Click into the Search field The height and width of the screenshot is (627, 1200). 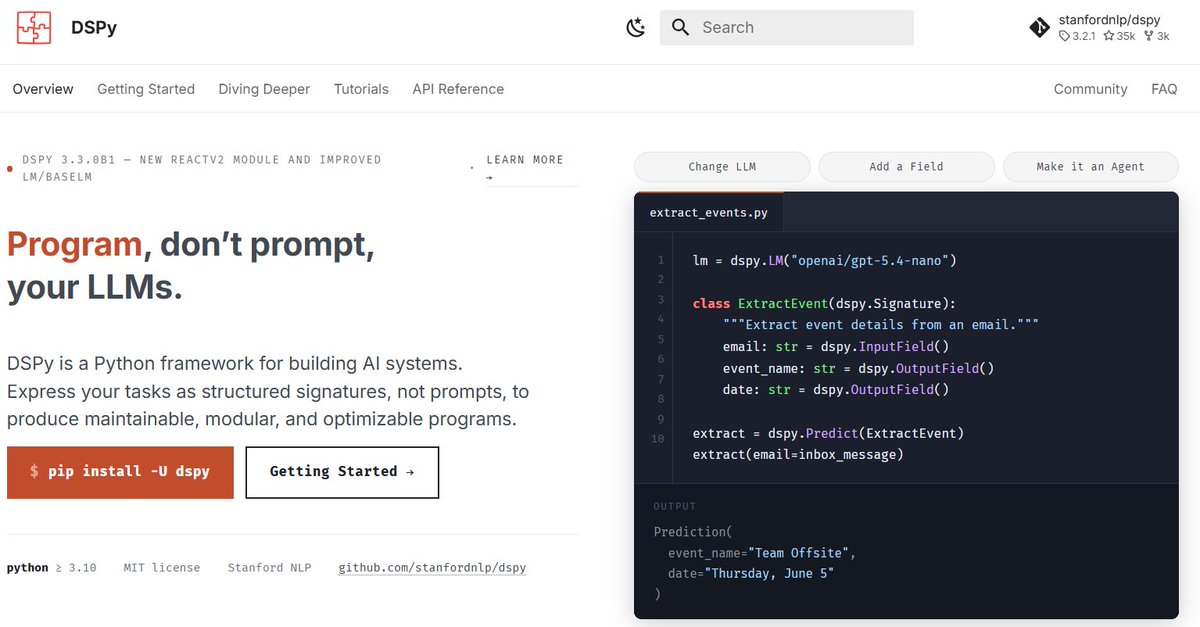787,27
